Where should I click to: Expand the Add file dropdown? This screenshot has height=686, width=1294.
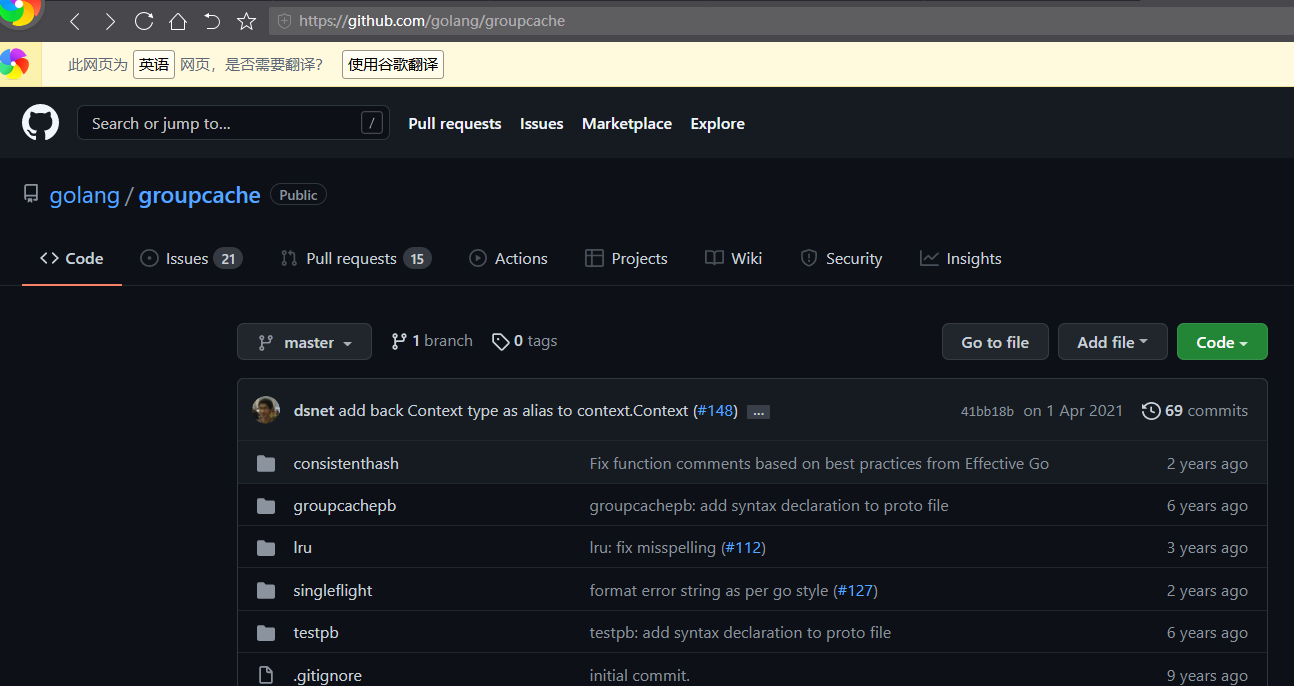pos(1112,341)
